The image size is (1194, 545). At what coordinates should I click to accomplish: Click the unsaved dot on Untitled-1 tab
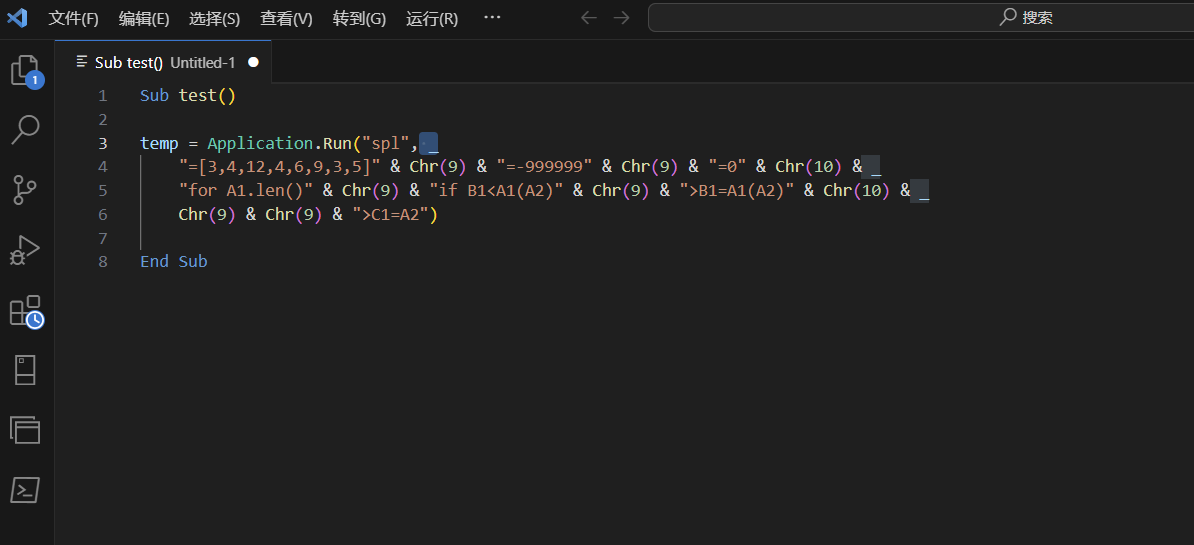tap(253, 62)
